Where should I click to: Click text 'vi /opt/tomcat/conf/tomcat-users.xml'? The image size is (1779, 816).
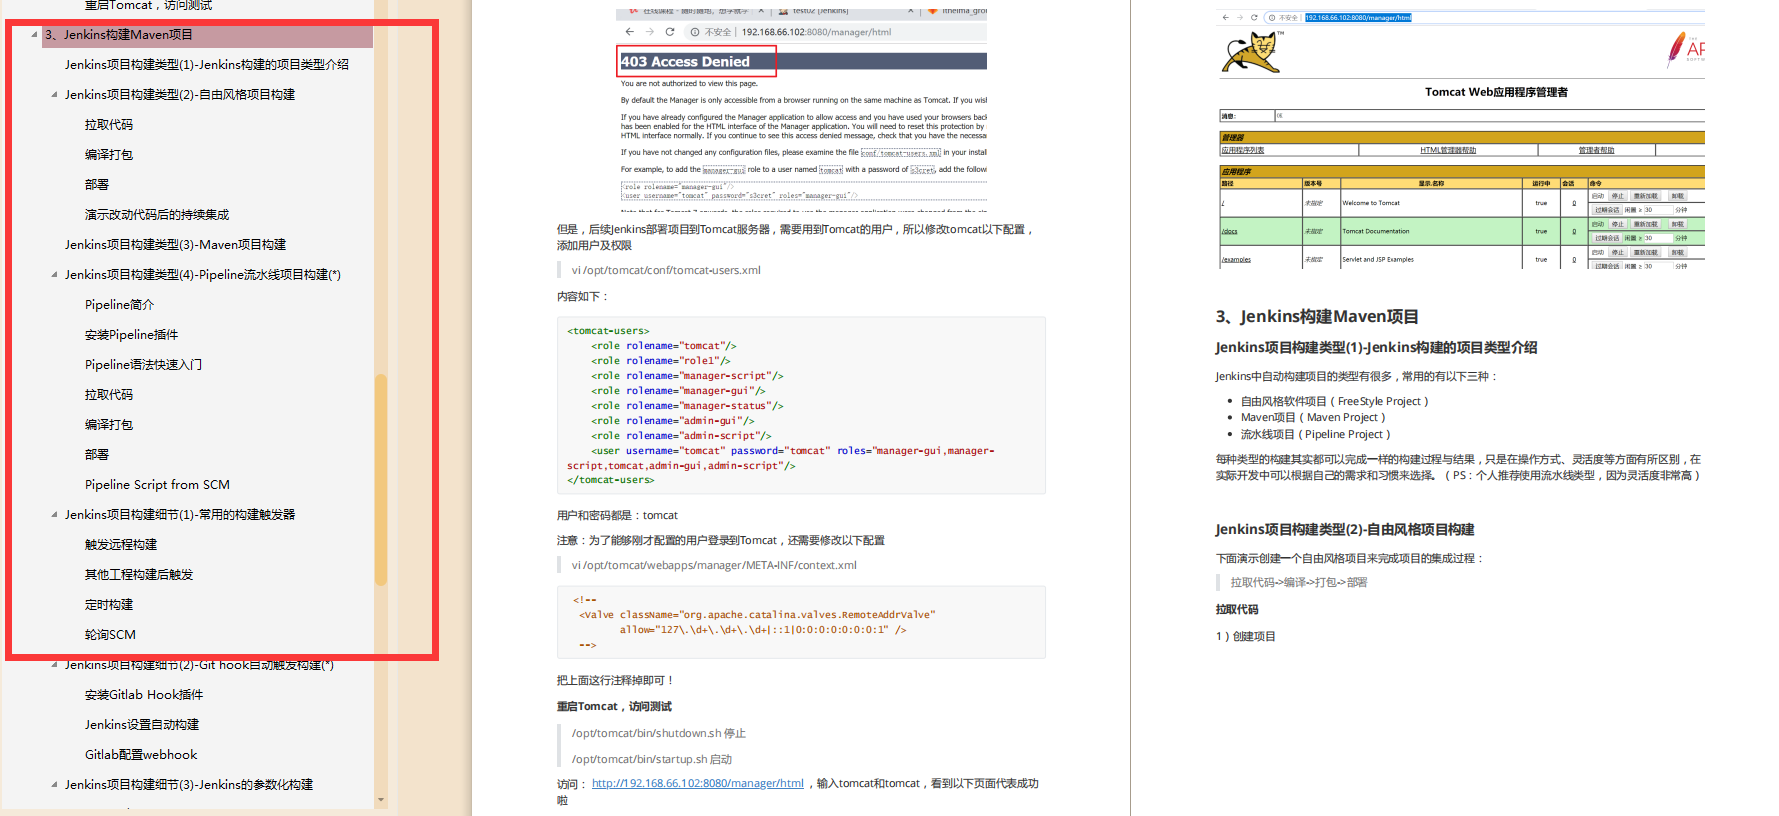click(666, 270)
